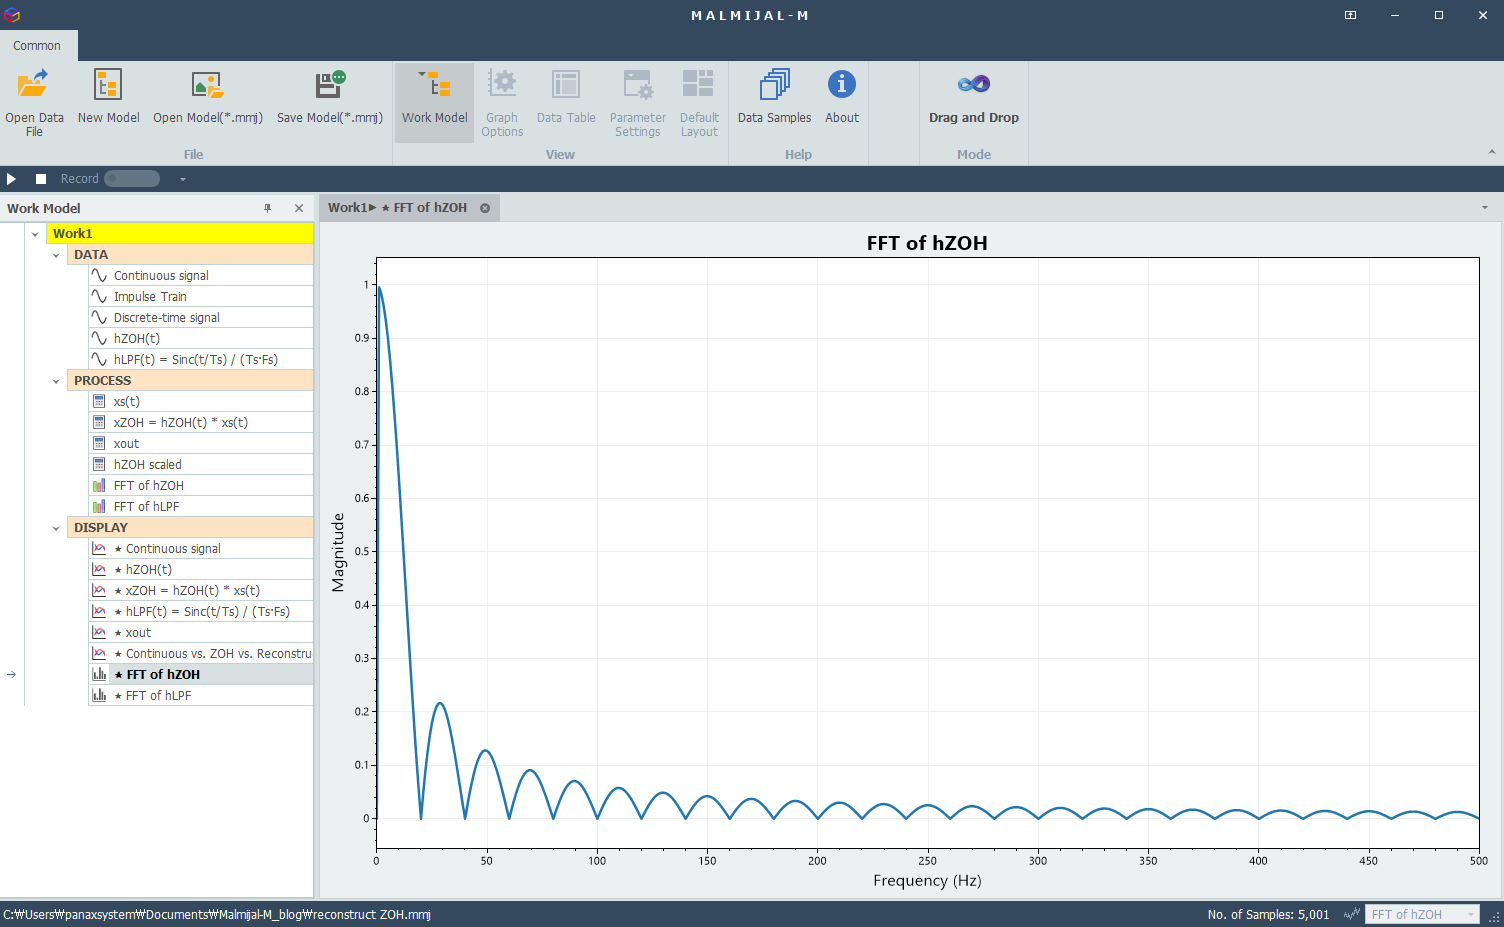Close the FFT of hZOH tab
1504x927 pixels.
click(x=485, y=208)
